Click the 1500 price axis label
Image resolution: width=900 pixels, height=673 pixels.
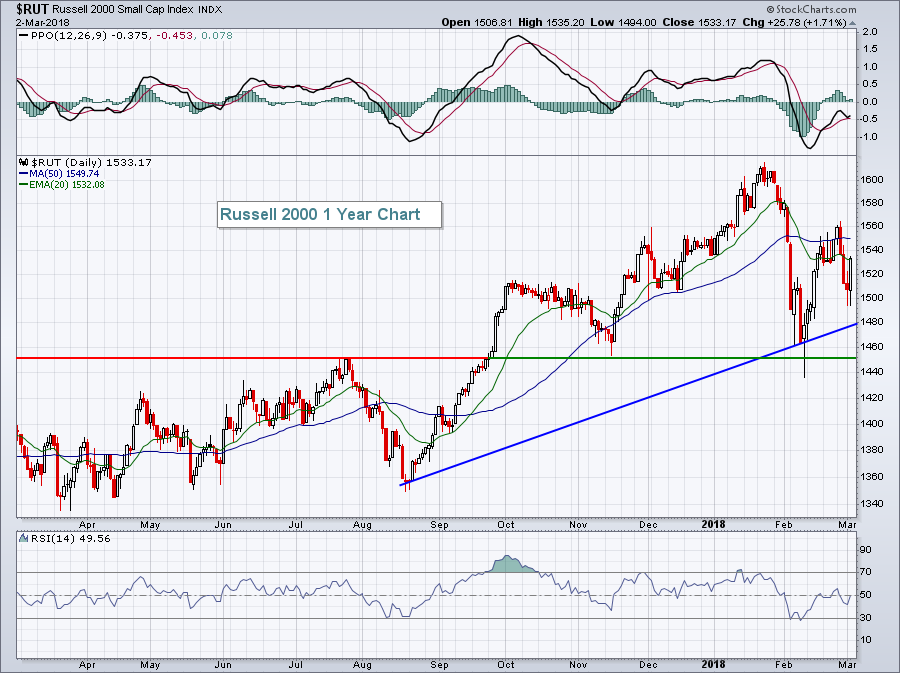(x=872, y=297)
